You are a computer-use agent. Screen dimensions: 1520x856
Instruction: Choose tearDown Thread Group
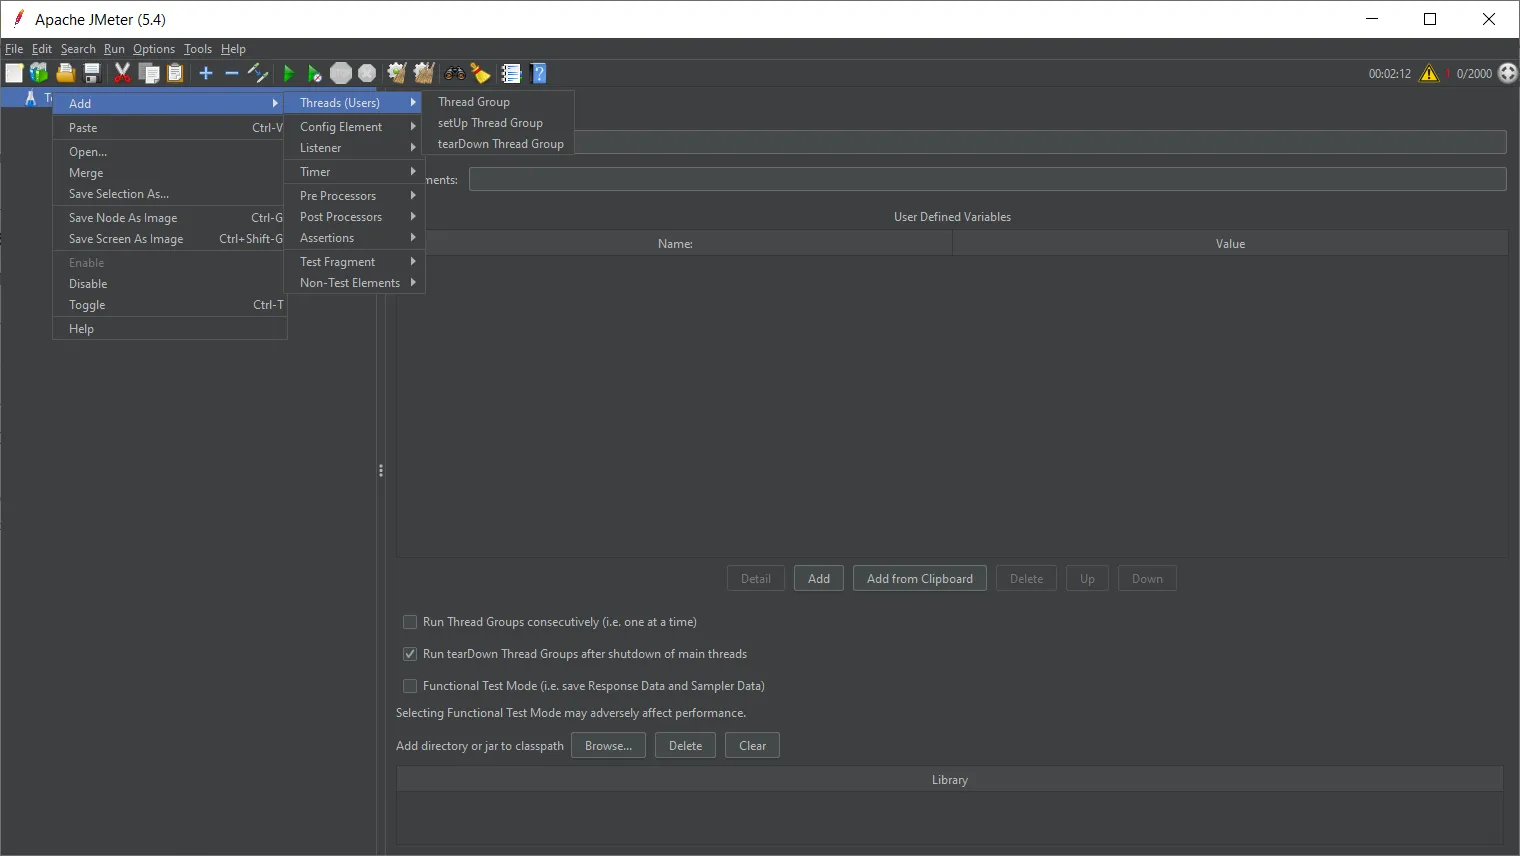pyautogui.click(x=498, y=144)
